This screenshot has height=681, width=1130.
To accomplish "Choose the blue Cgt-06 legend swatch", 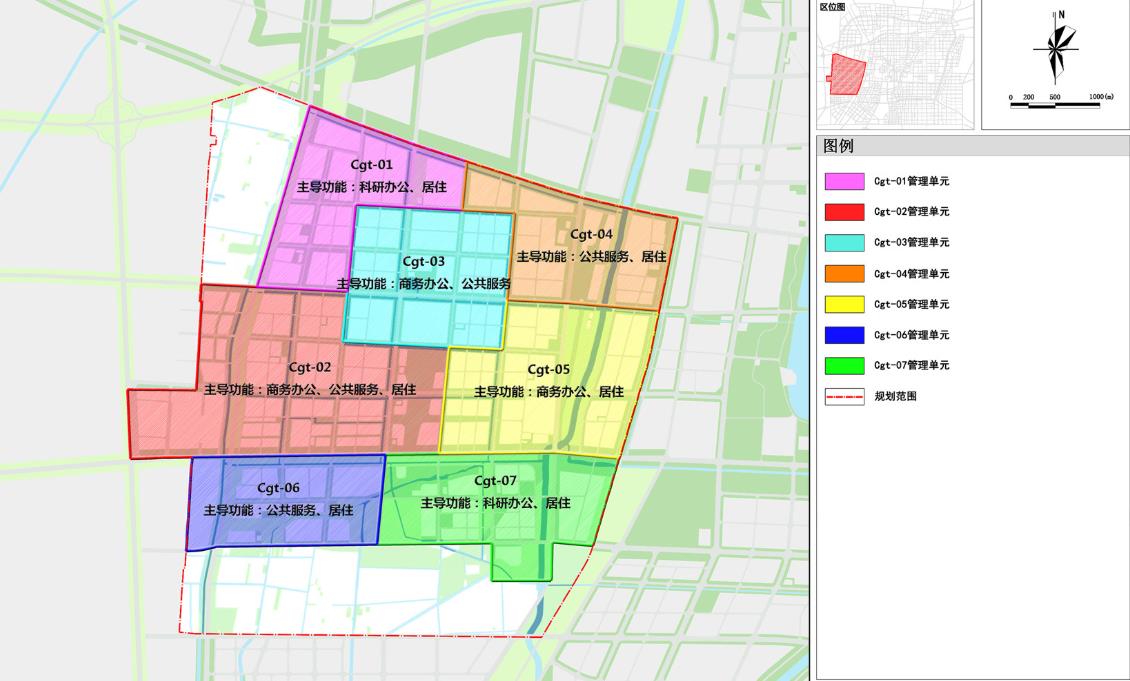I will click(844, 335).
